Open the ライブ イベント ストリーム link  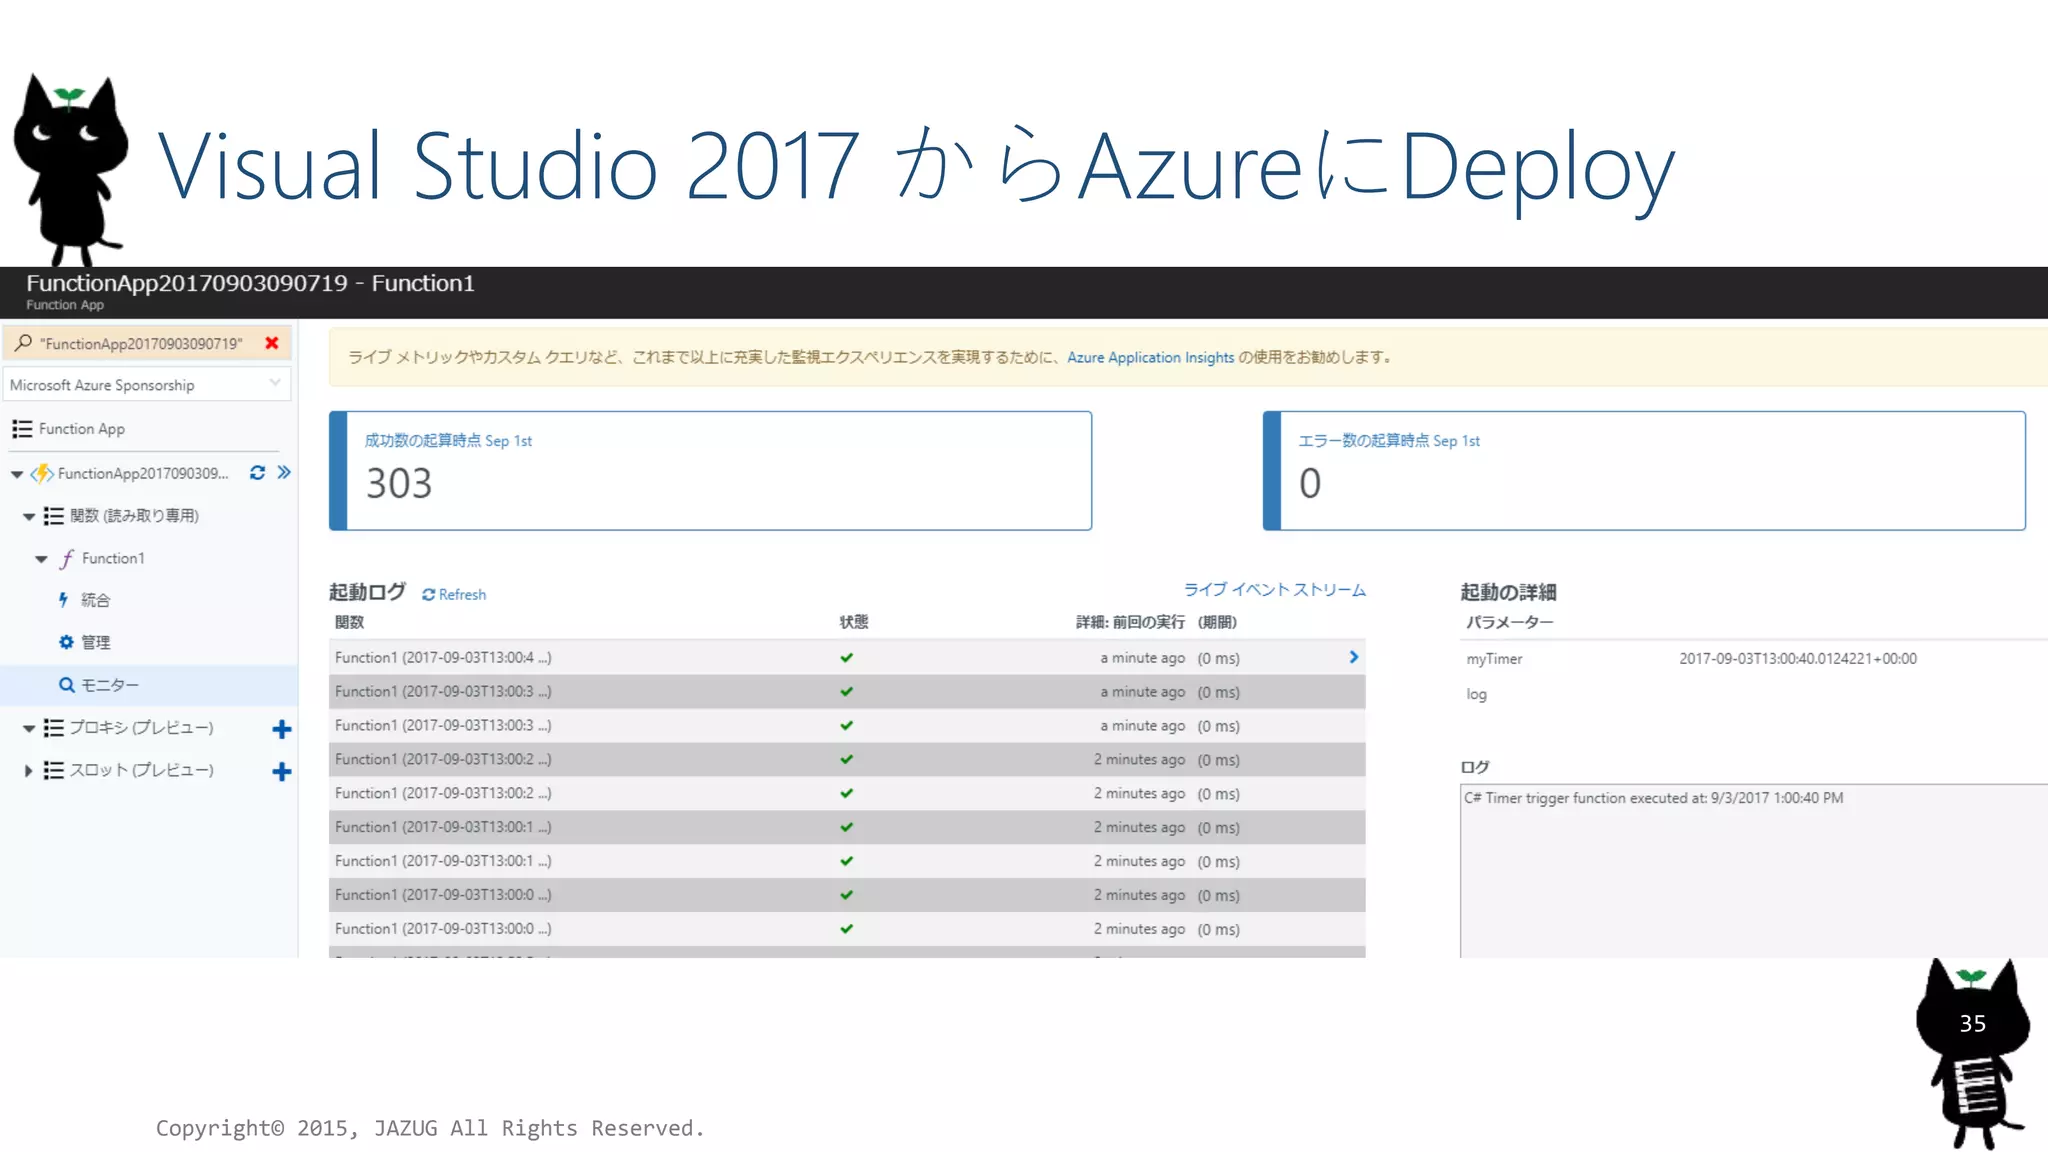[1275, 590]
